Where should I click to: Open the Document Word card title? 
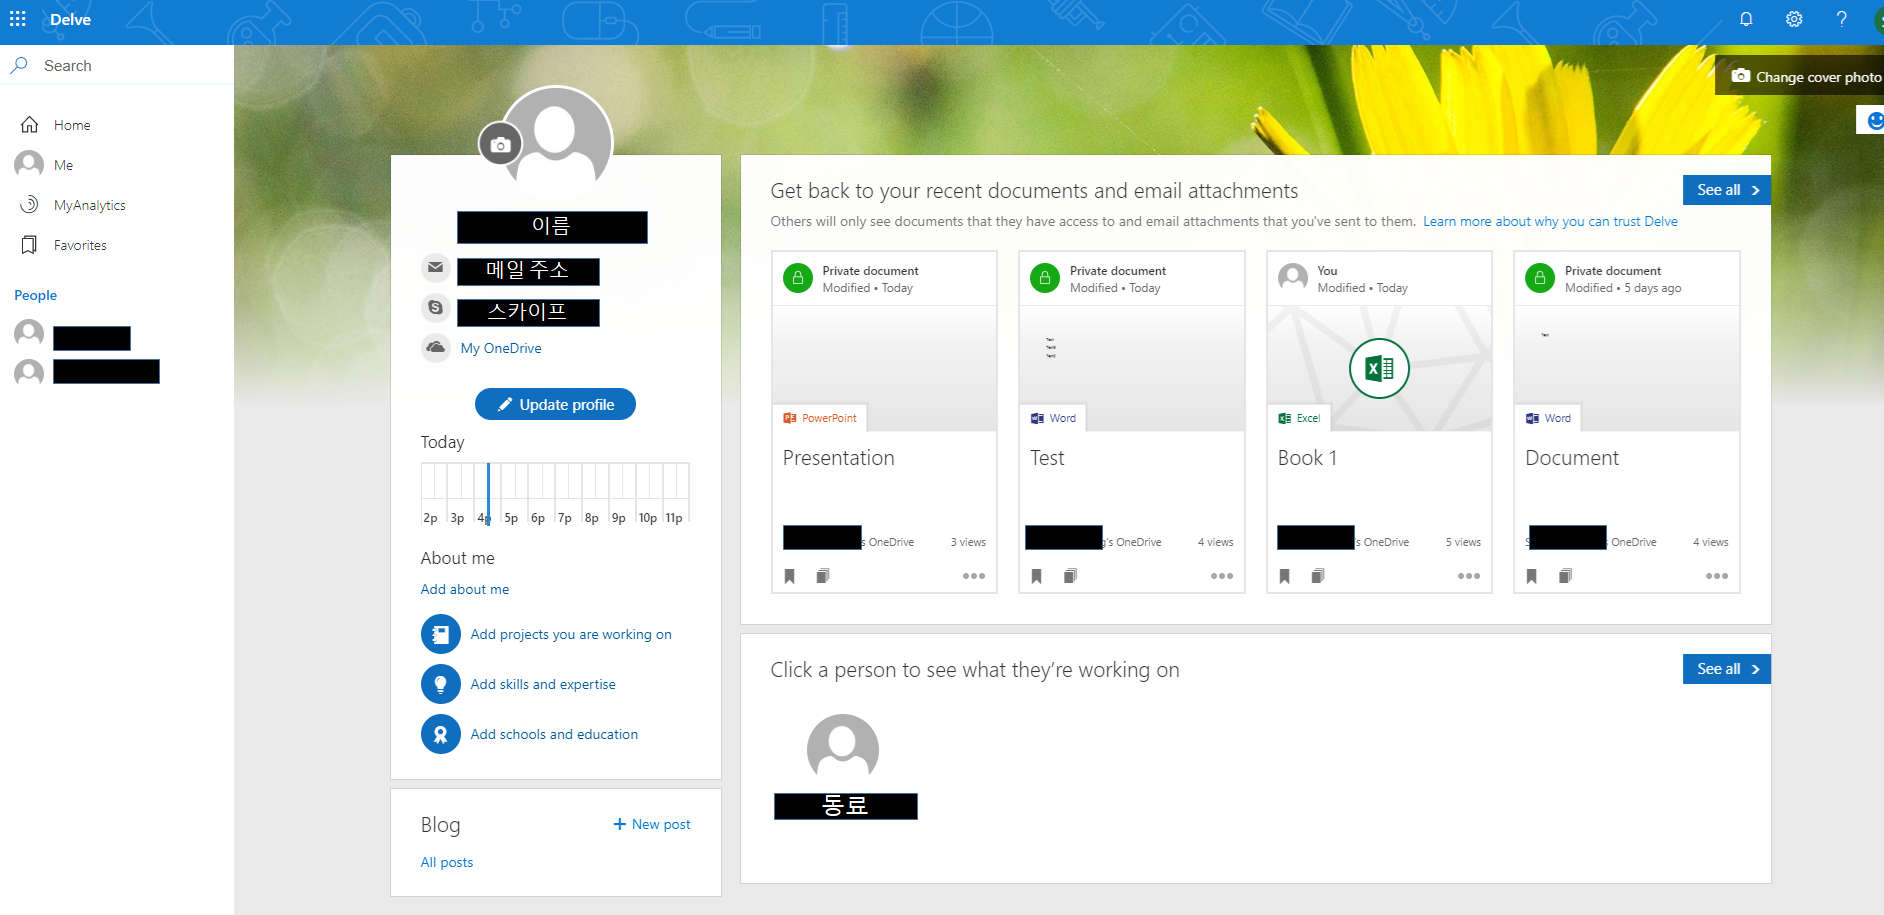1572,458
